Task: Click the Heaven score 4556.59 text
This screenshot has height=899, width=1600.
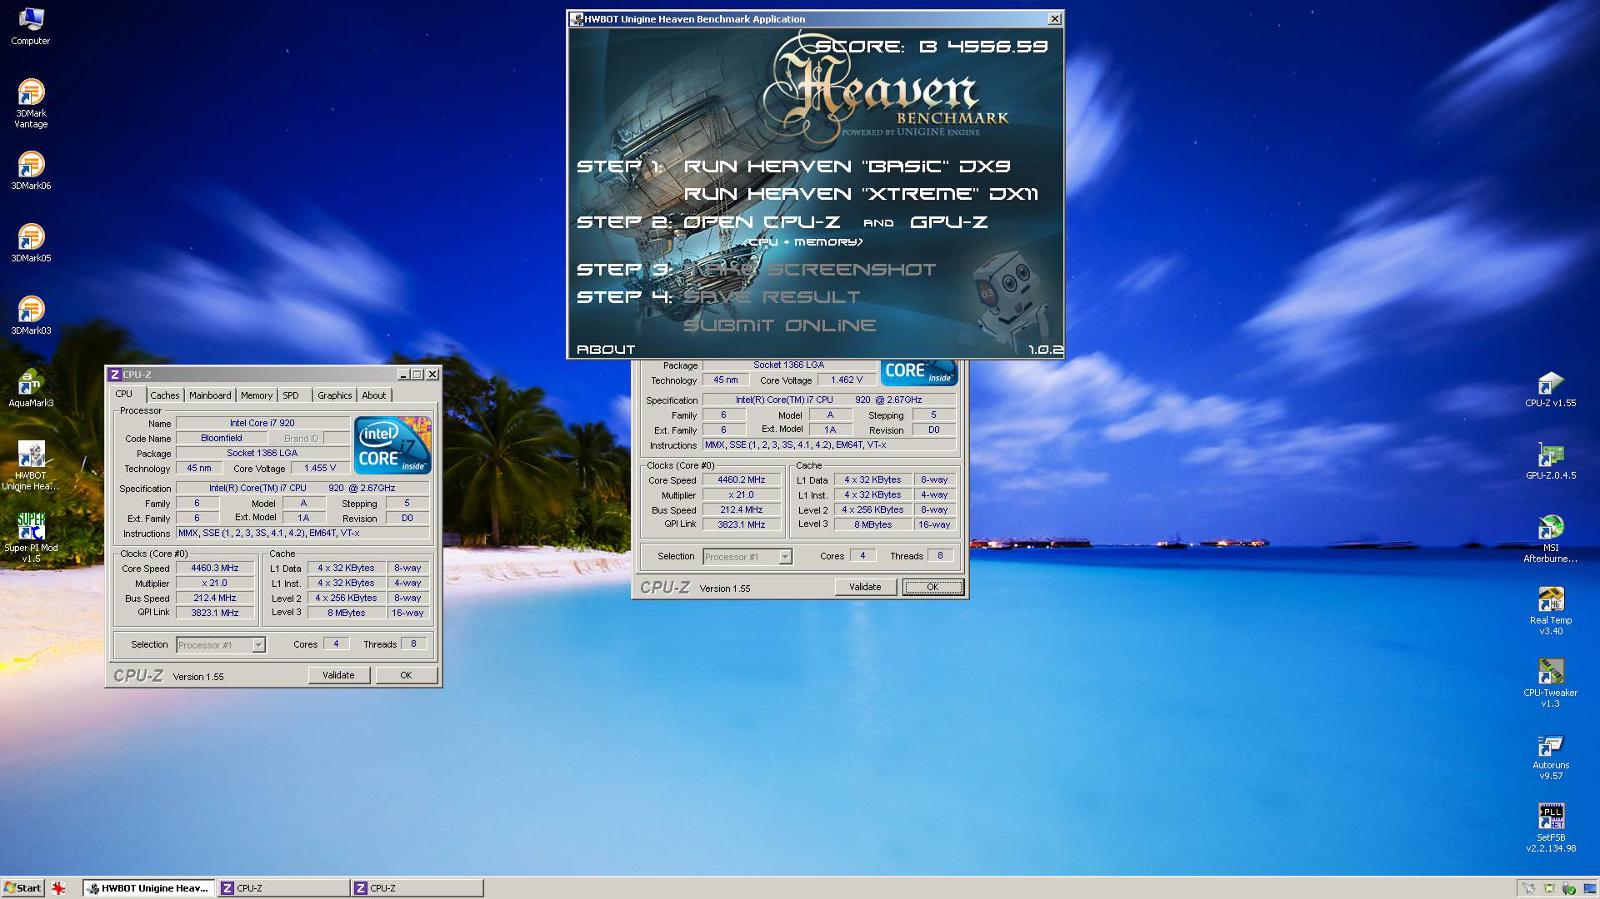Action: (x=932, y=46)
